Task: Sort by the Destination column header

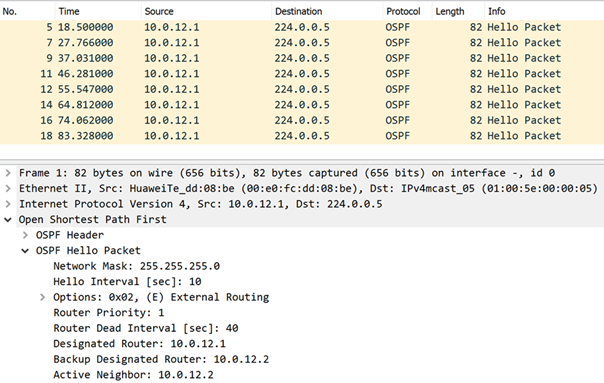Action: [327, 11]
